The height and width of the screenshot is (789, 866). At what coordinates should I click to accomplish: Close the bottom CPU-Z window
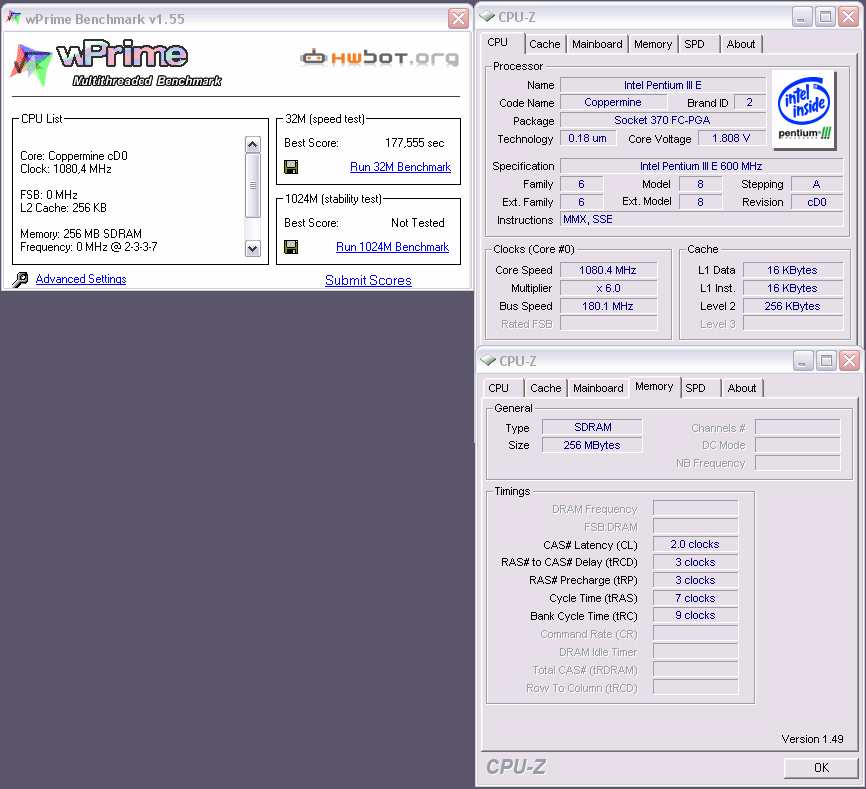click(849, 361)
